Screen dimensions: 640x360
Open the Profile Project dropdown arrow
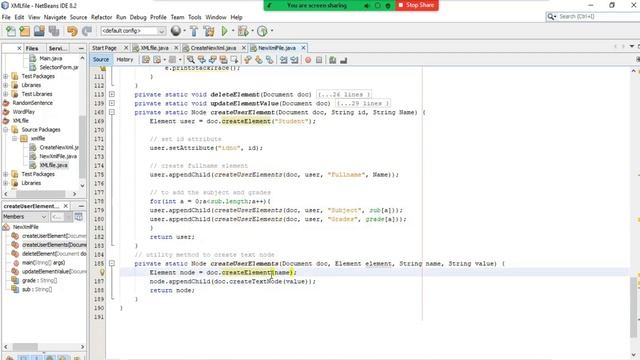coord(271,31)
